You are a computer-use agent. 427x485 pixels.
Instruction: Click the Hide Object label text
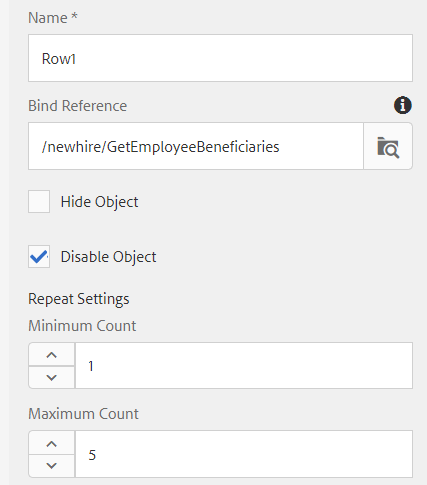point(99,202)
